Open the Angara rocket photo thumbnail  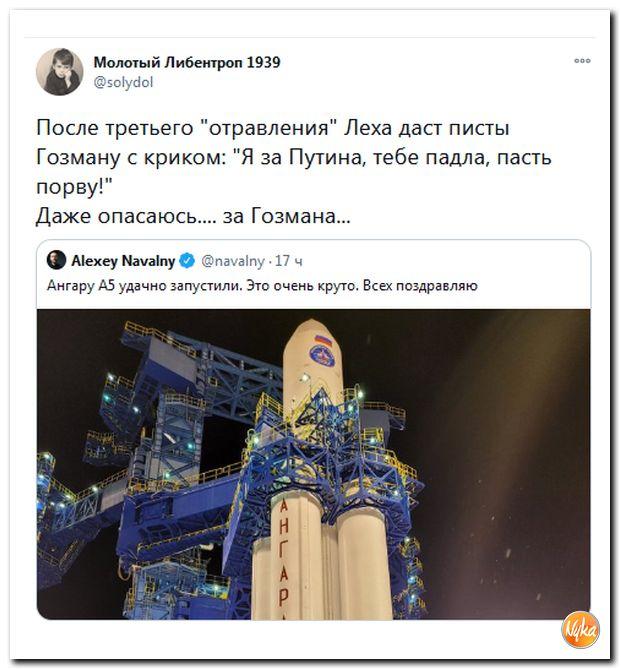coord(314,464)
